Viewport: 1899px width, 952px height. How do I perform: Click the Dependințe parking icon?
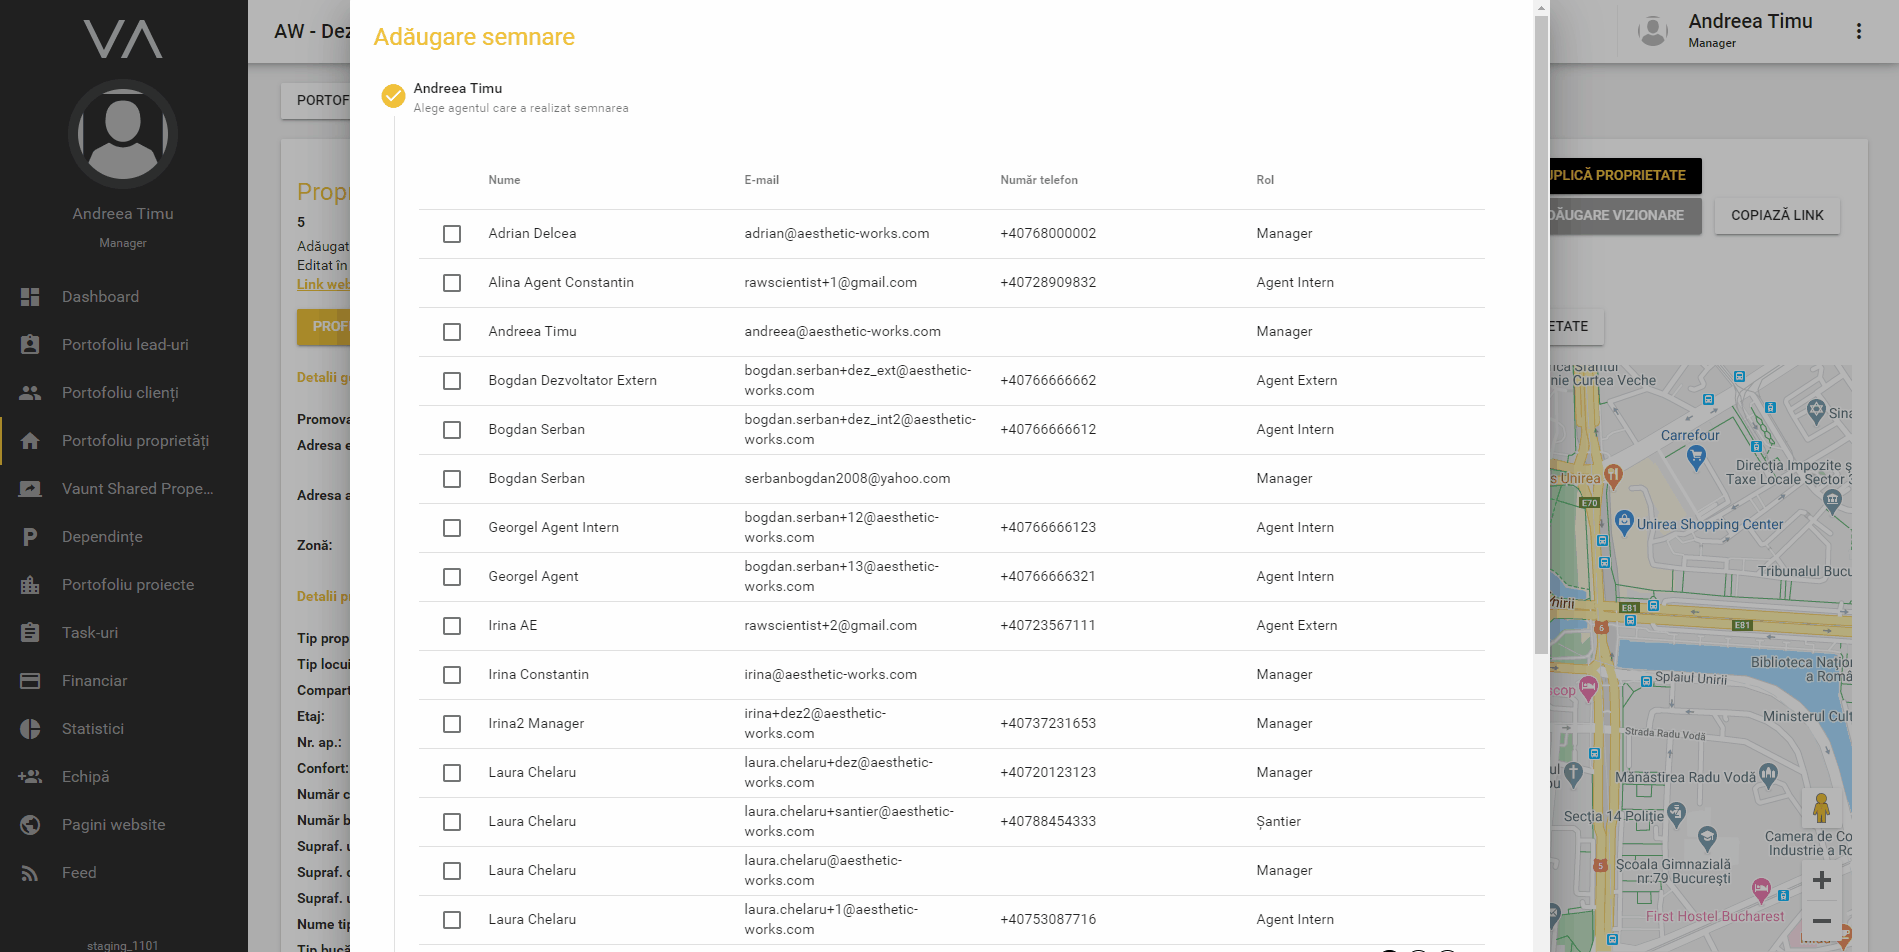tap(30, 537)
